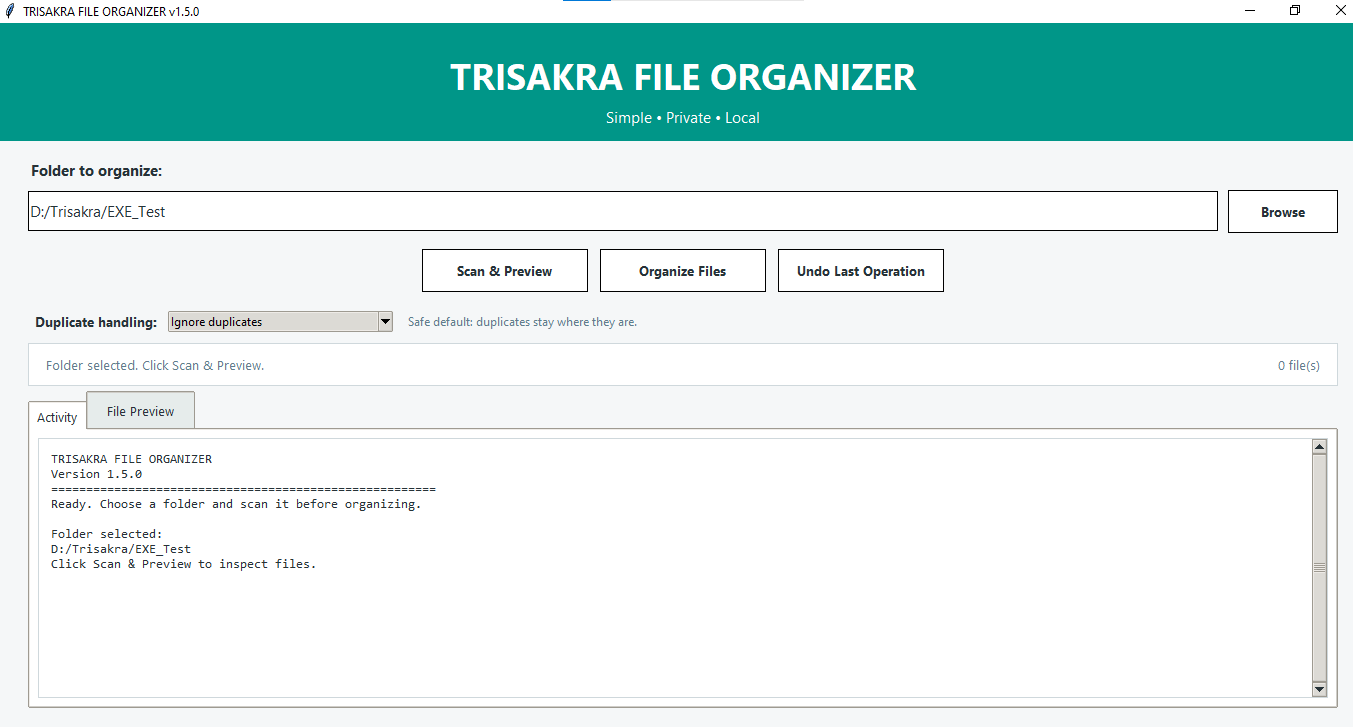Viewport: 1353px width, 727px height.
Task: Run Scan & Preview
Action: tap(505, 271)
